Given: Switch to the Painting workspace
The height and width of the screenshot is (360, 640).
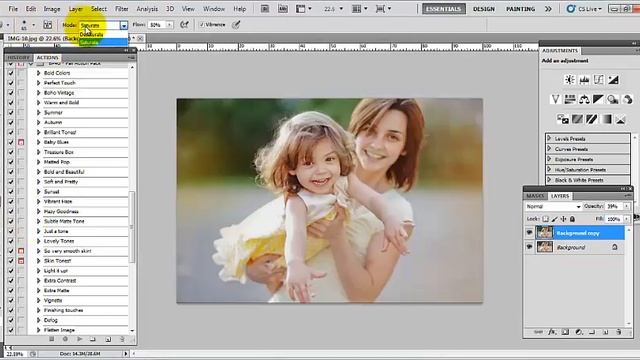Looking at the screenshot, I should pyautogui.click(x=520, y=9).
